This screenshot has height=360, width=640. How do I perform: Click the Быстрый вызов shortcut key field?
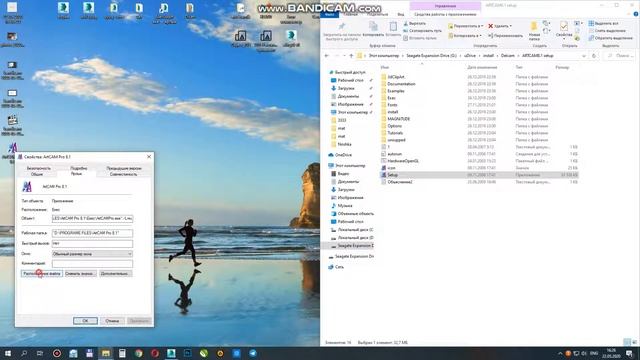coord(92,243)
